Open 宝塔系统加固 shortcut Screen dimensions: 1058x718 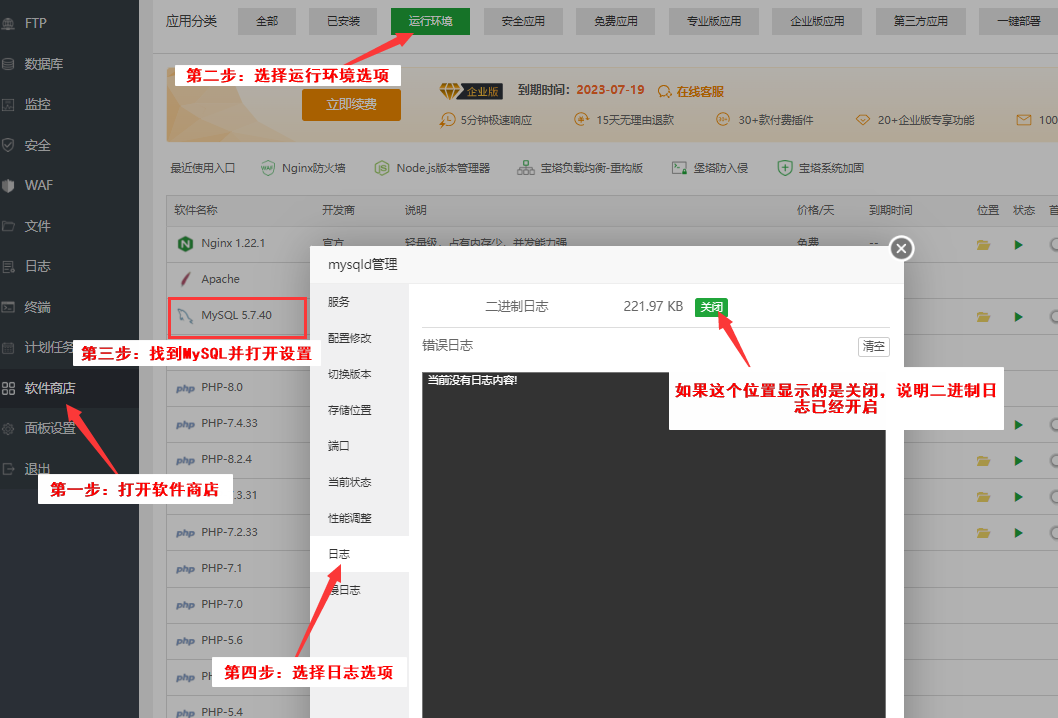(x=820, y=168)
